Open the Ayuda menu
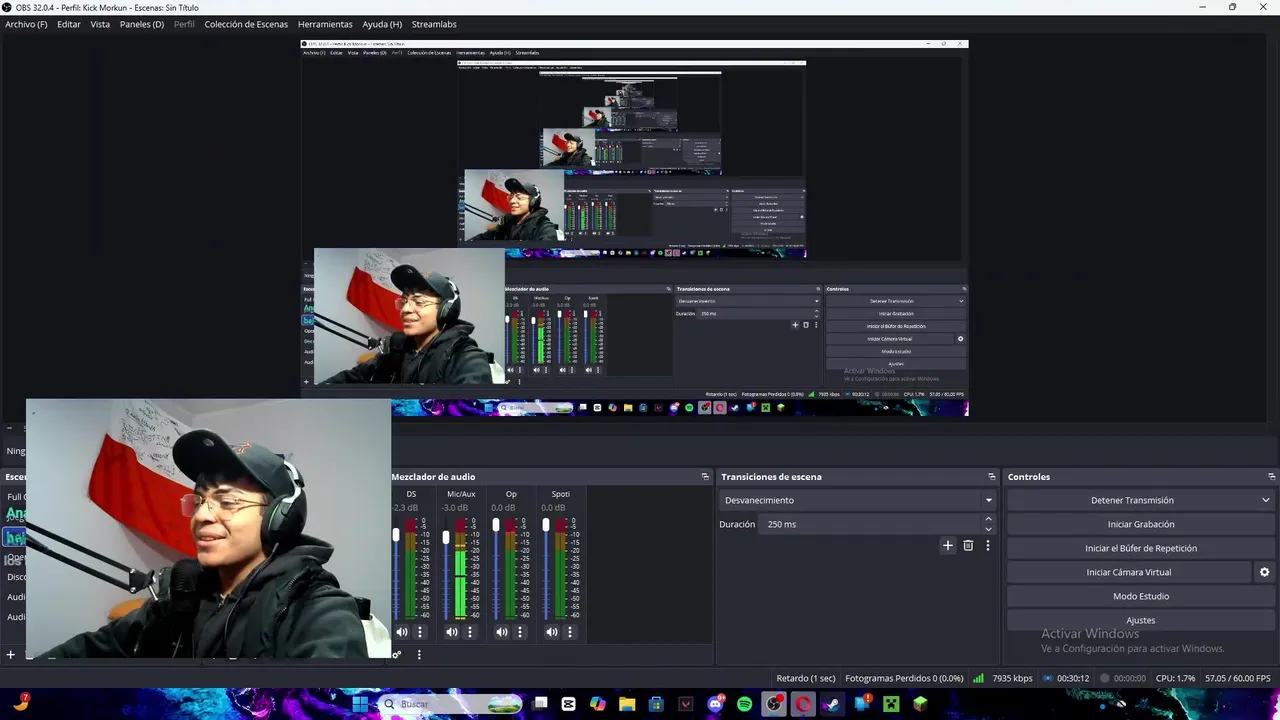The image size is (1280, 720). (382, 24)
